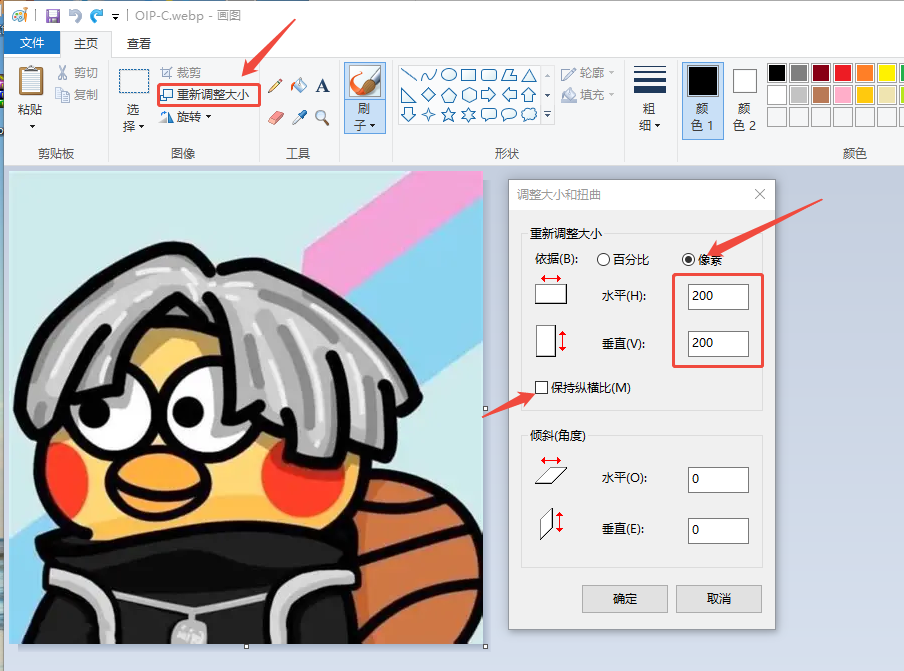904x671 pixels.
Task: Click the Horizontal skew (水平O) field
Action: point(718,480)
